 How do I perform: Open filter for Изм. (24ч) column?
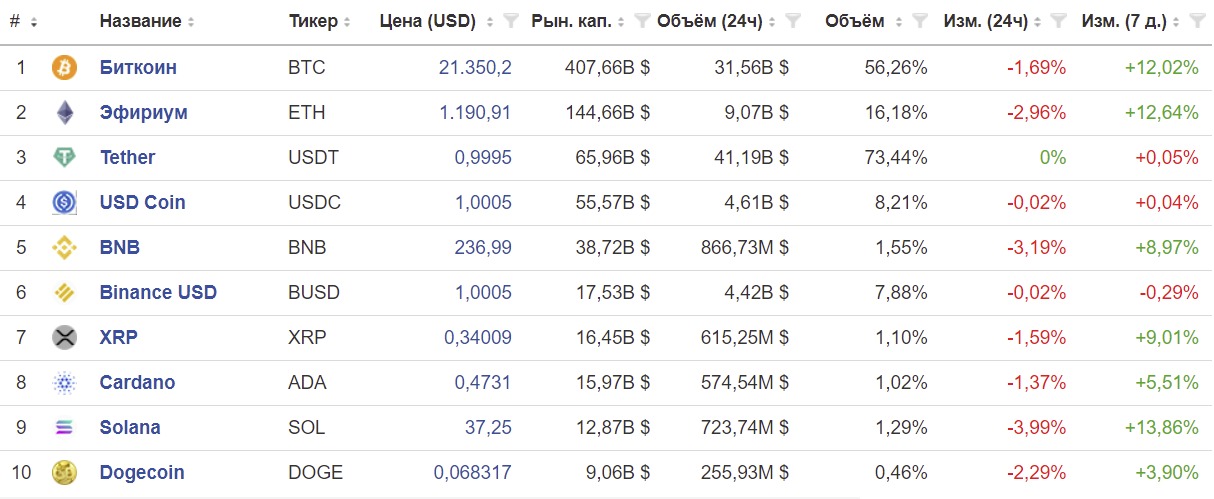tap(1057, 21)
